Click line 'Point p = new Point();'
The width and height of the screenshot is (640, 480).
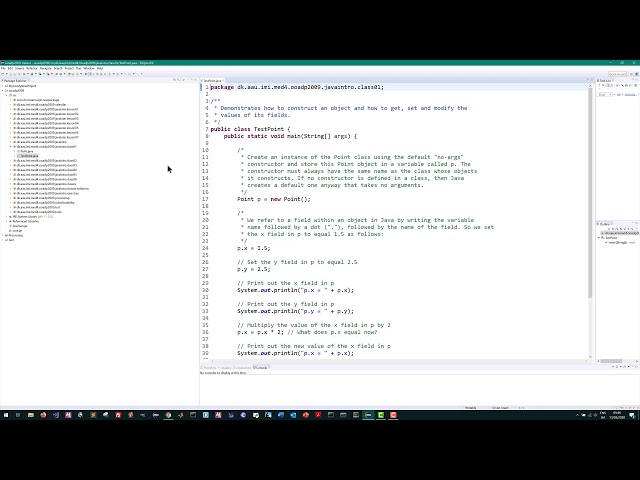pos(273,199)
